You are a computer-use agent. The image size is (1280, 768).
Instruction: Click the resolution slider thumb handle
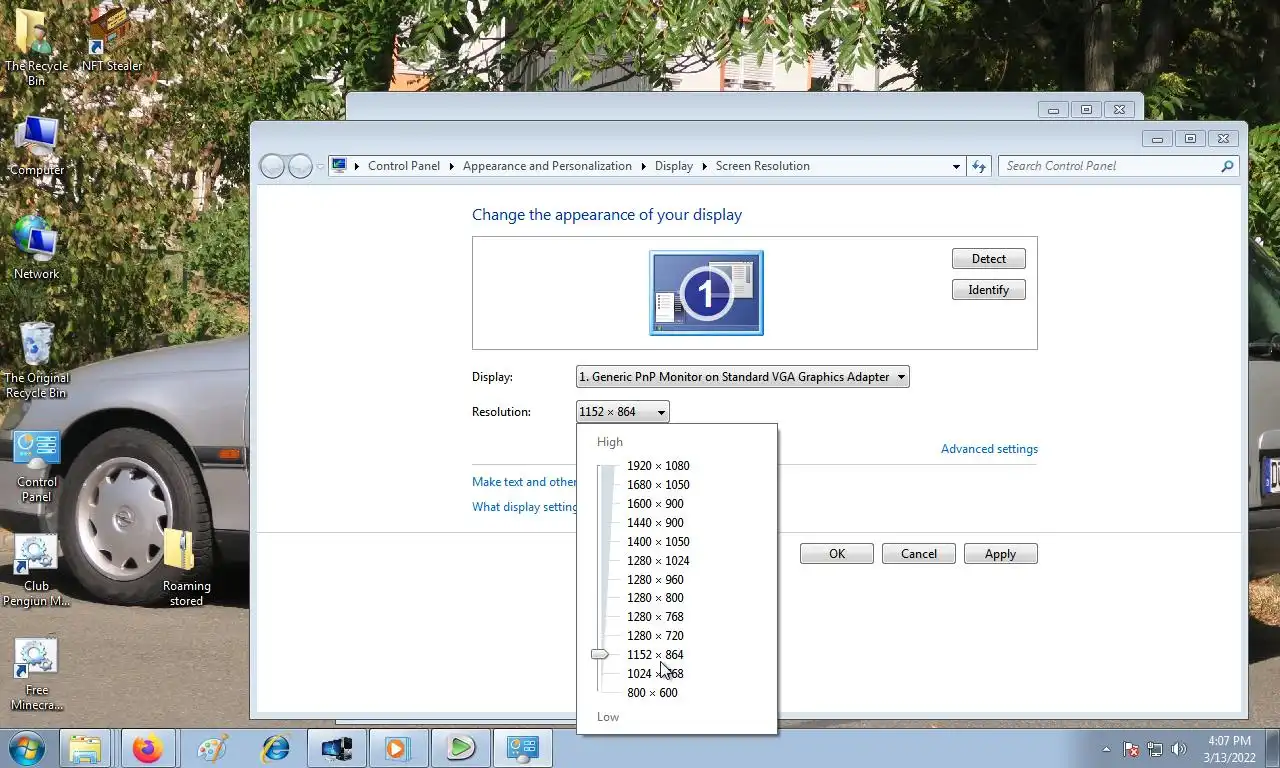599,654
